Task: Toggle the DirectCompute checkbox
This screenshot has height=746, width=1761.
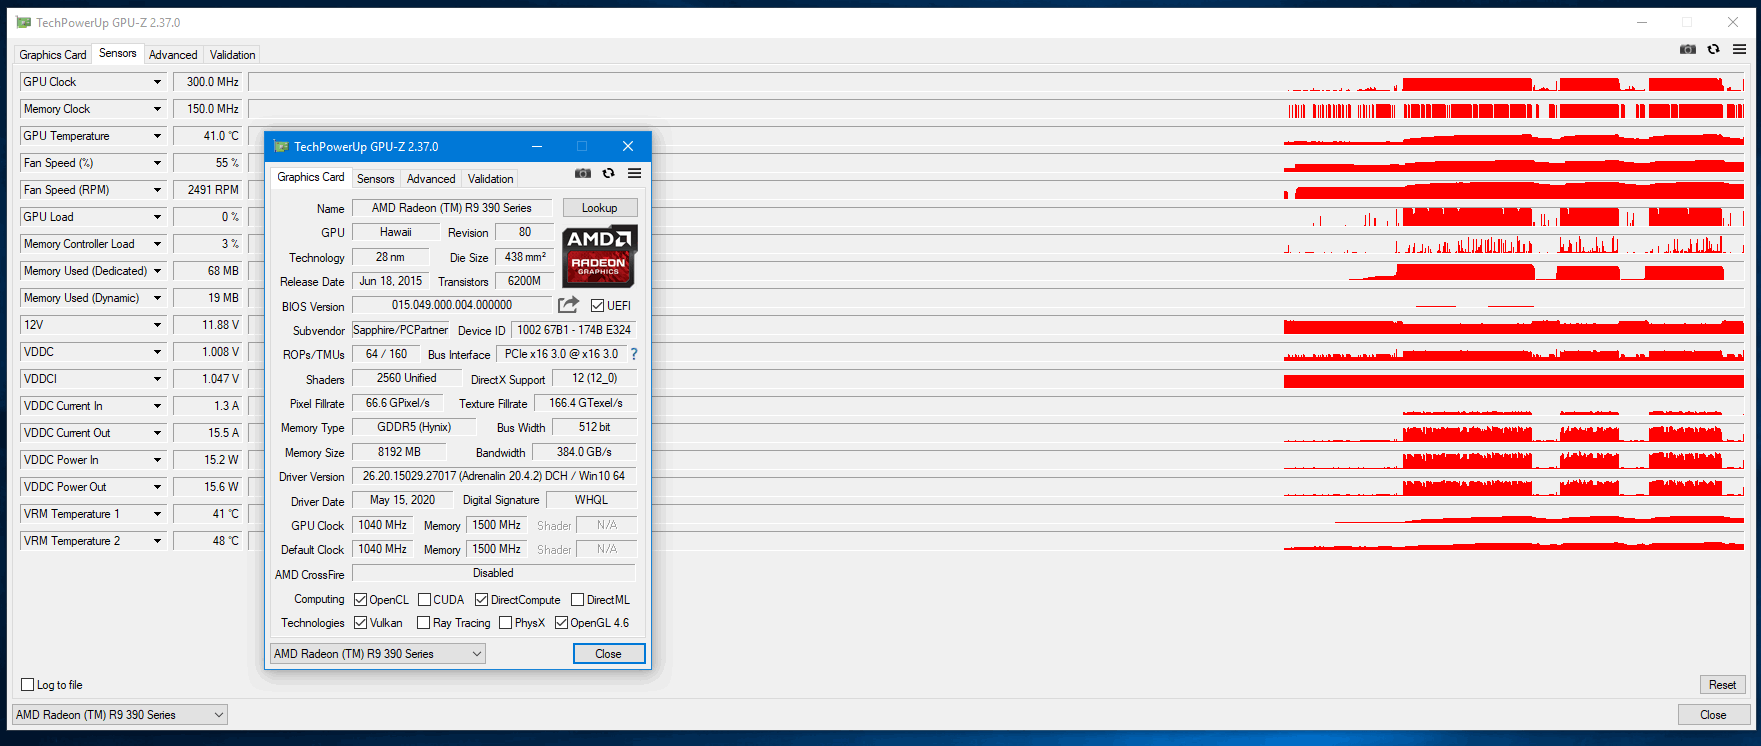Action: 481,600
